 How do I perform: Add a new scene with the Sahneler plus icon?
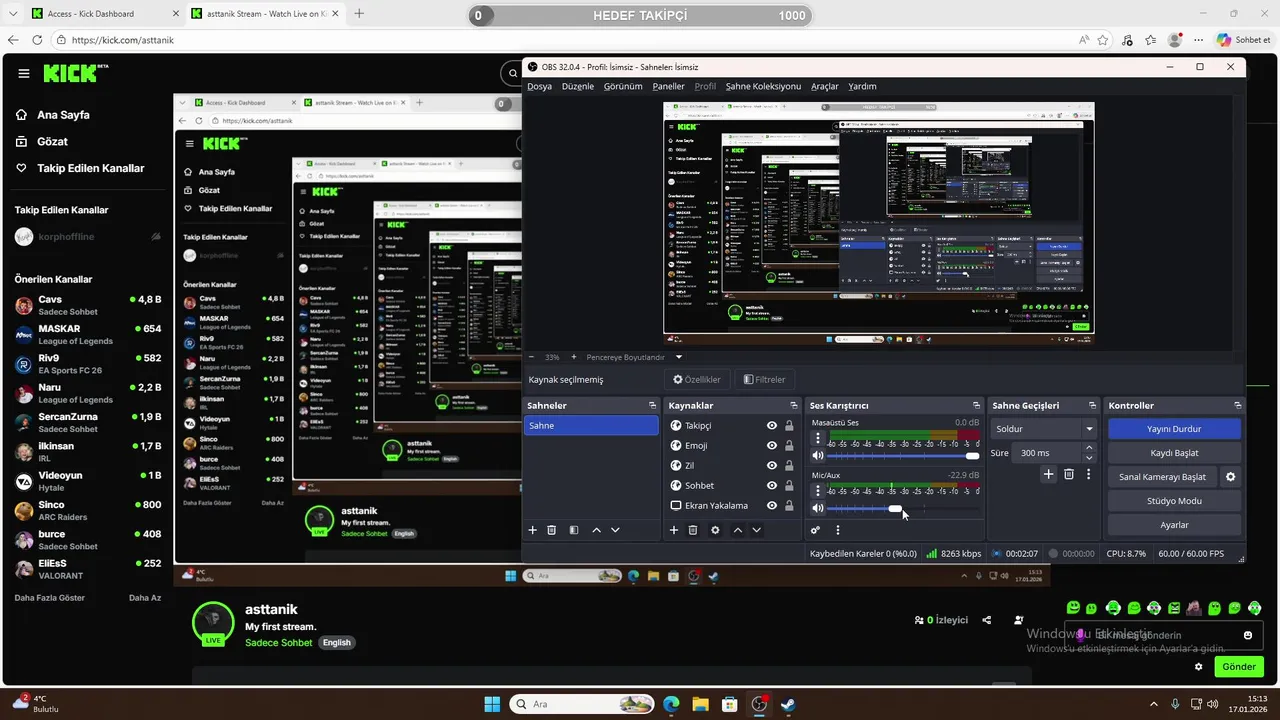(533, 530)
